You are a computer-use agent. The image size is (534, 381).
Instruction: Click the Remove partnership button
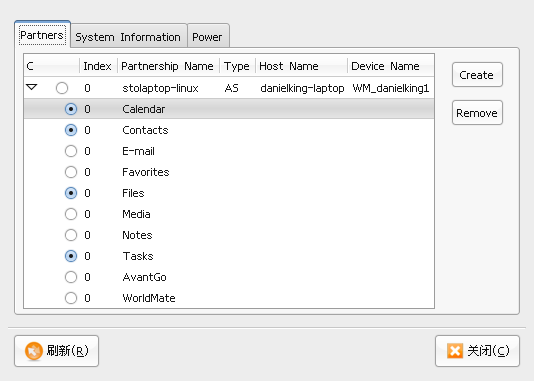click(x=477, y=113)
